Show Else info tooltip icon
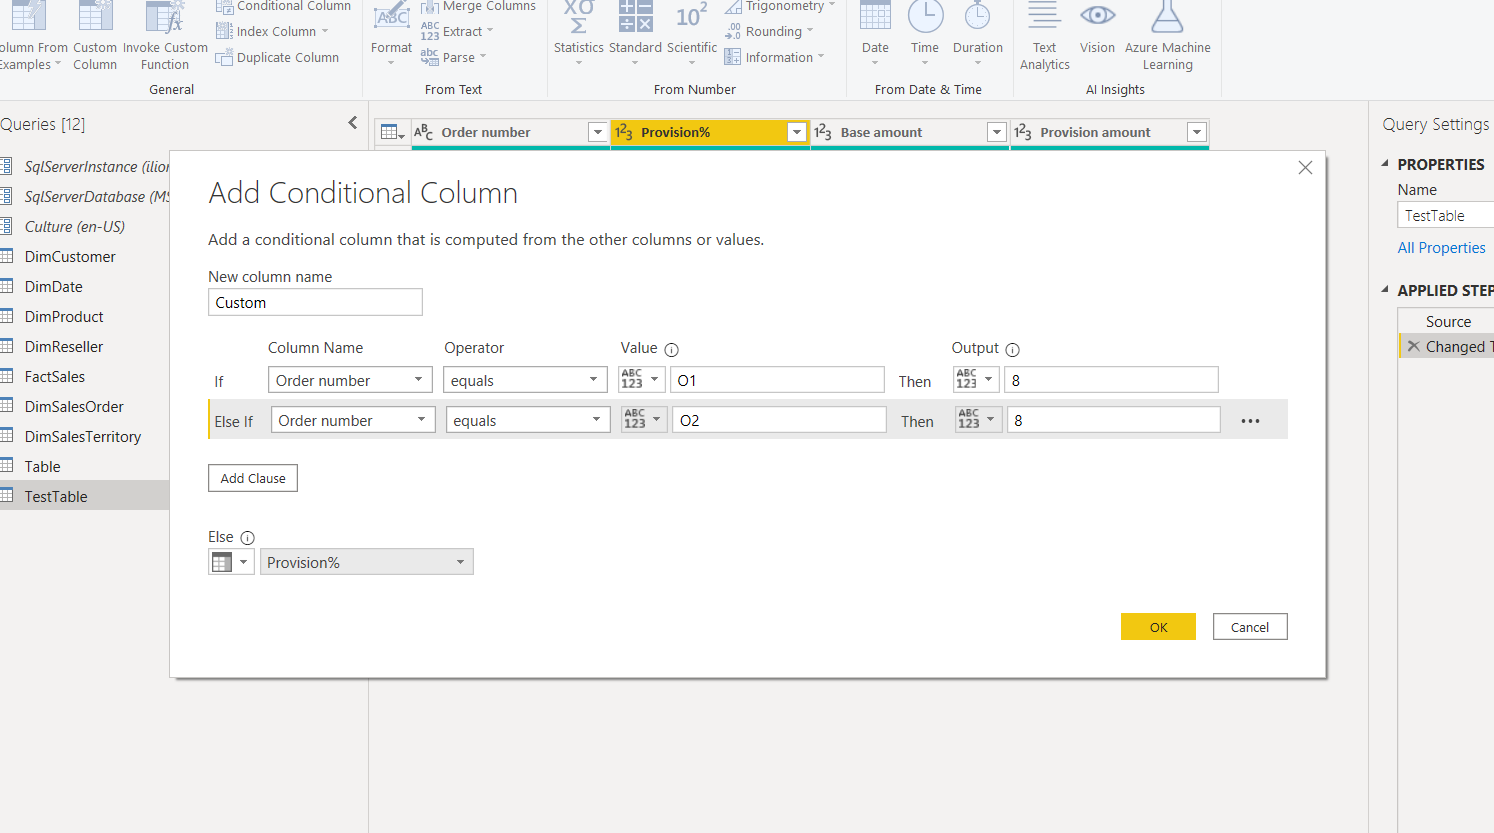The width and height of the screenshot is (1494, 833). (247, 538)
